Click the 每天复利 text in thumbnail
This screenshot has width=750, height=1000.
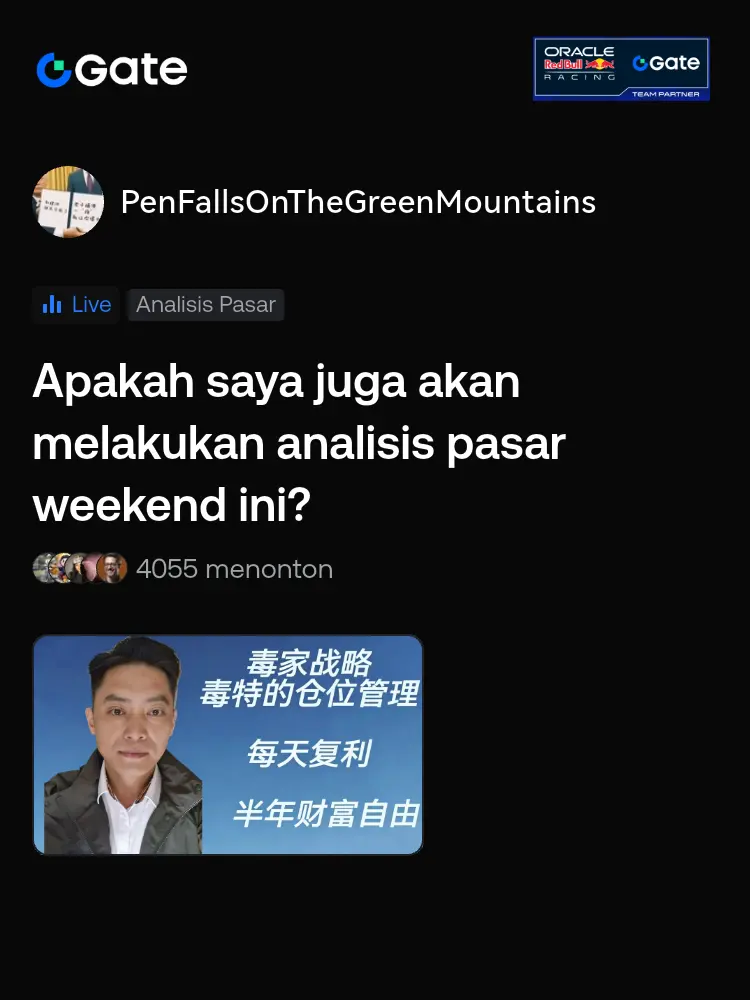pos(309,753)
